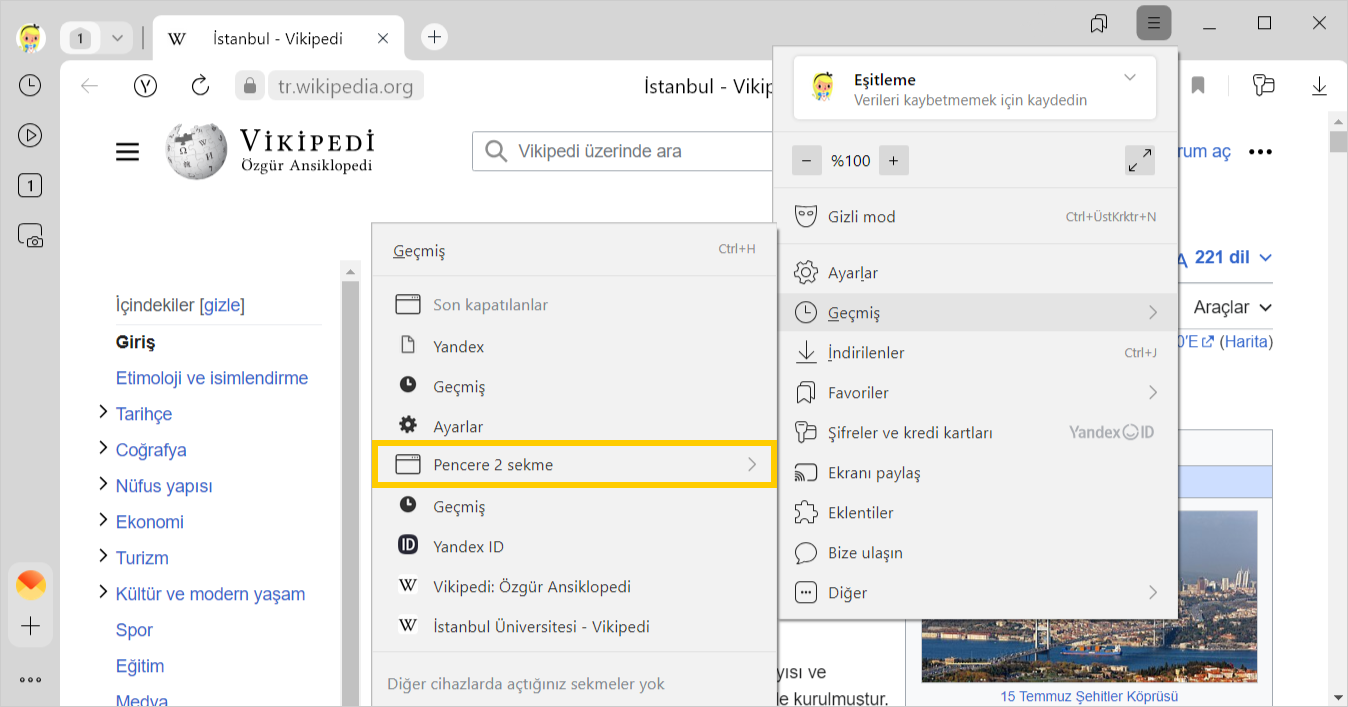Increase zoom with the plus button

click(x=893, y=160)
